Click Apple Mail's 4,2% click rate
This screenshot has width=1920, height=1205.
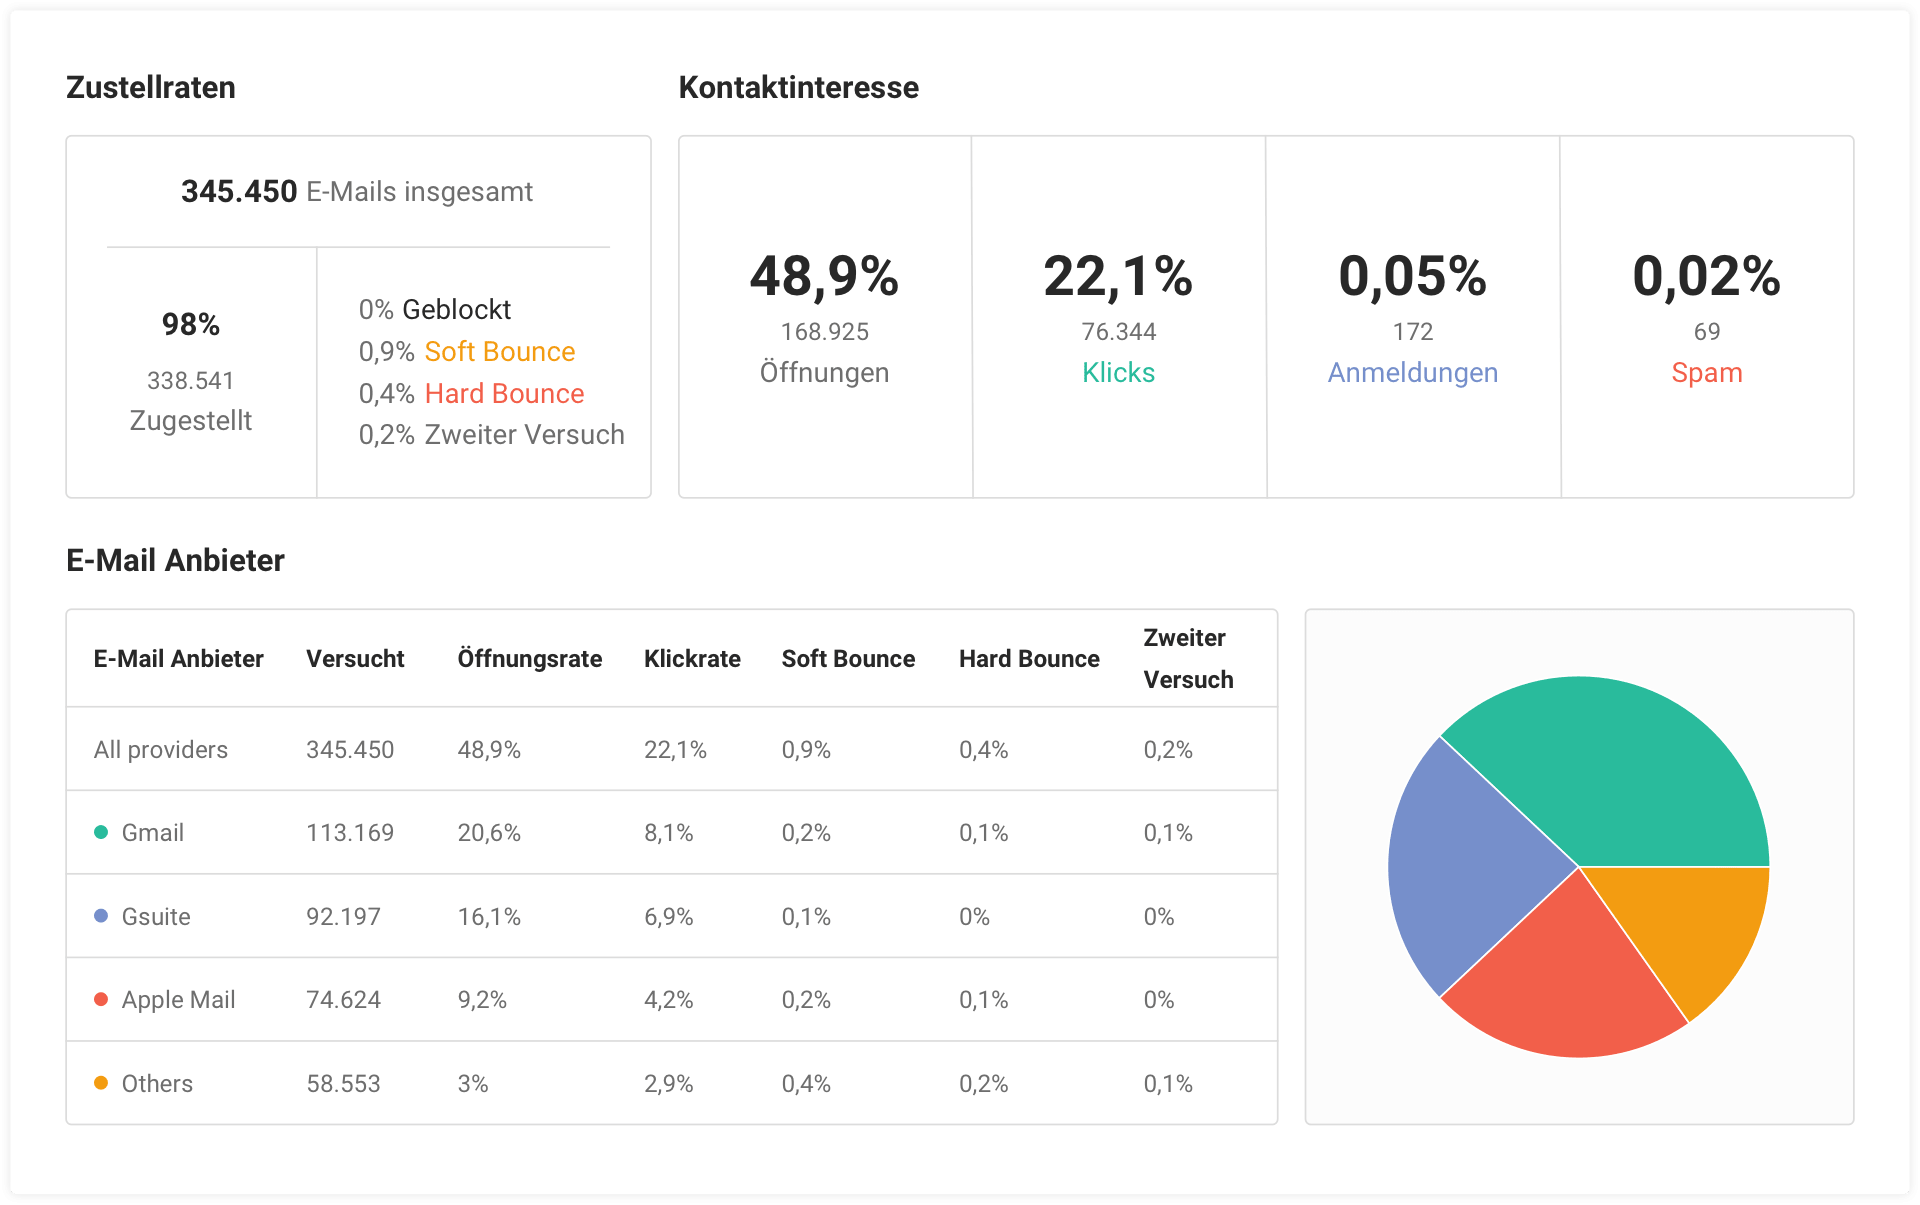point(668,1000)
